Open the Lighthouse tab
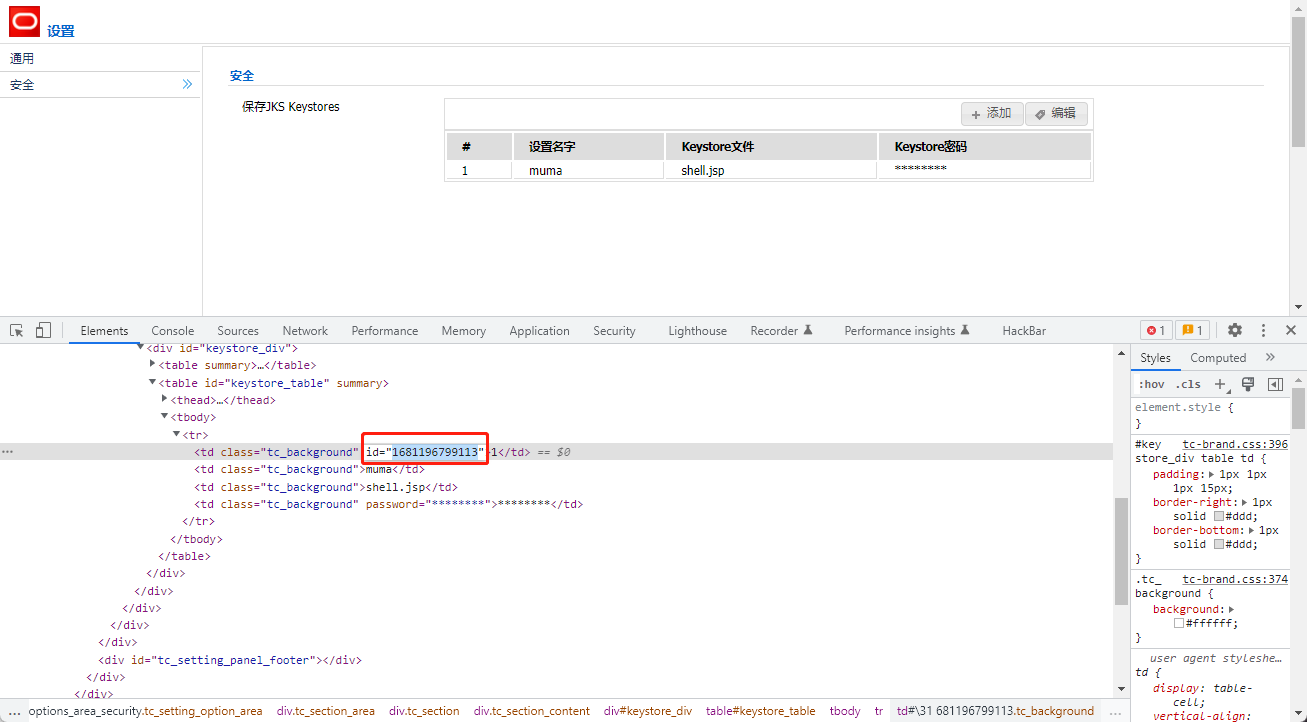The image size is (1307, 722). click(698, 331)
